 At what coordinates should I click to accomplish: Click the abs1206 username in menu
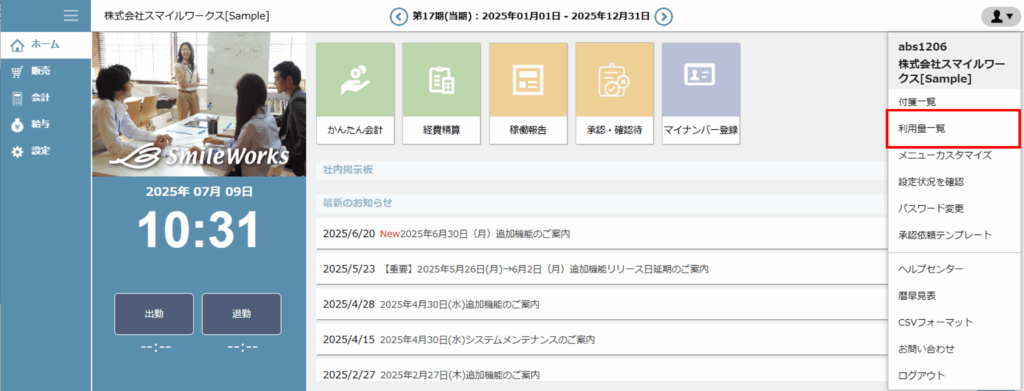[923, 47]
